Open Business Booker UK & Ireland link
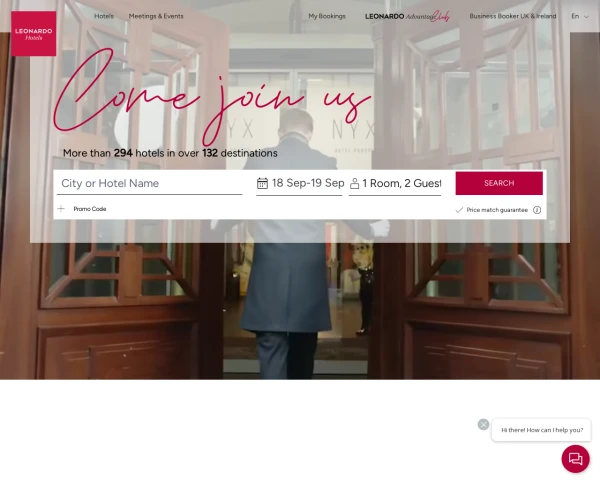Image resolution: width=600 pixels, height=480 pixels. [513, 16]
